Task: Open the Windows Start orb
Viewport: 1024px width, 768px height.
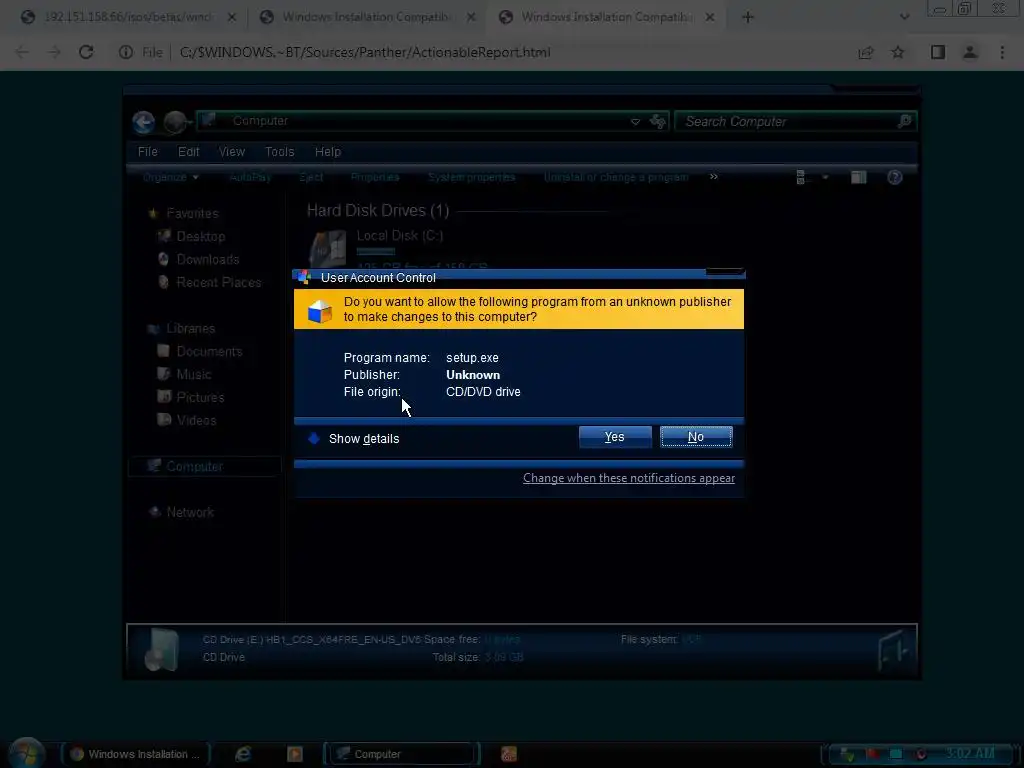Action: (x=26, y=752)
